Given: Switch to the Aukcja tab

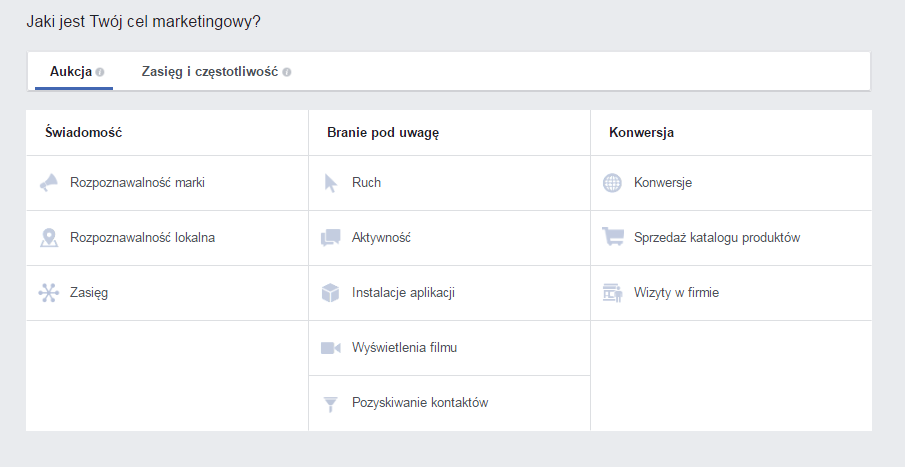Looking at the screenshot, I should click(x=71, y=72).
